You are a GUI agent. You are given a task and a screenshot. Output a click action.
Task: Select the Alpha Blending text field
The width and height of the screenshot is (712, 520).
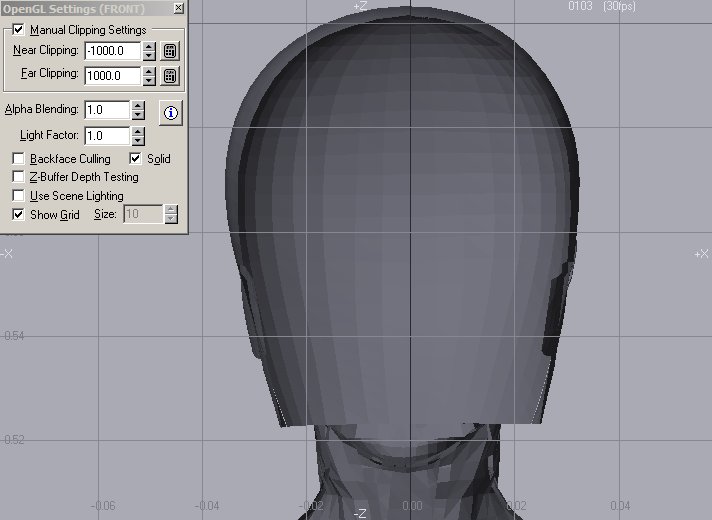pyautogui.click(x=106, y=110)
